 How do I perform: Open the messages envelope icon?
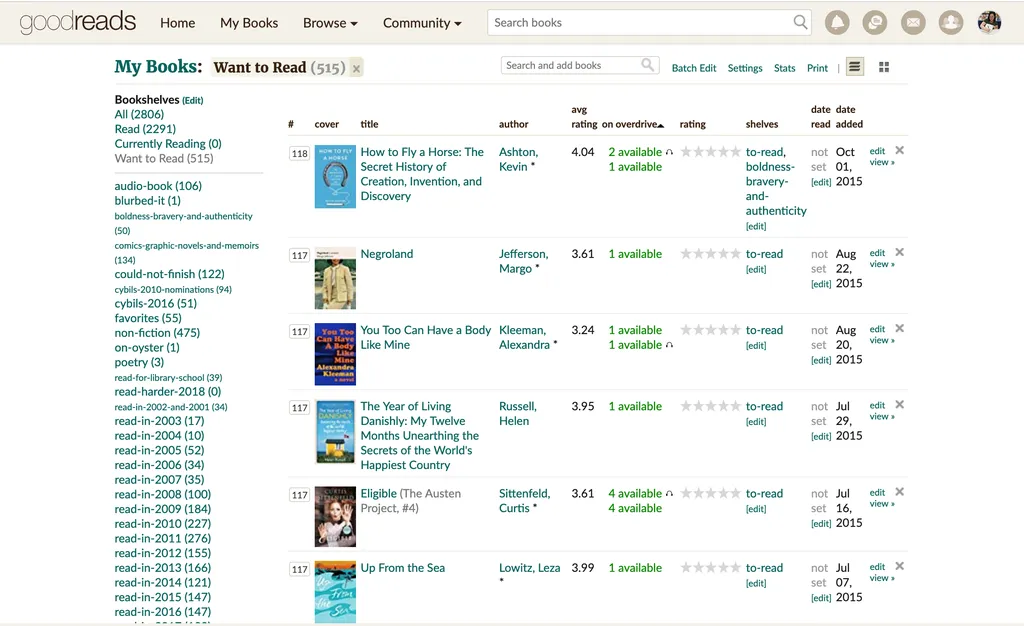click(x=913, y=23)
